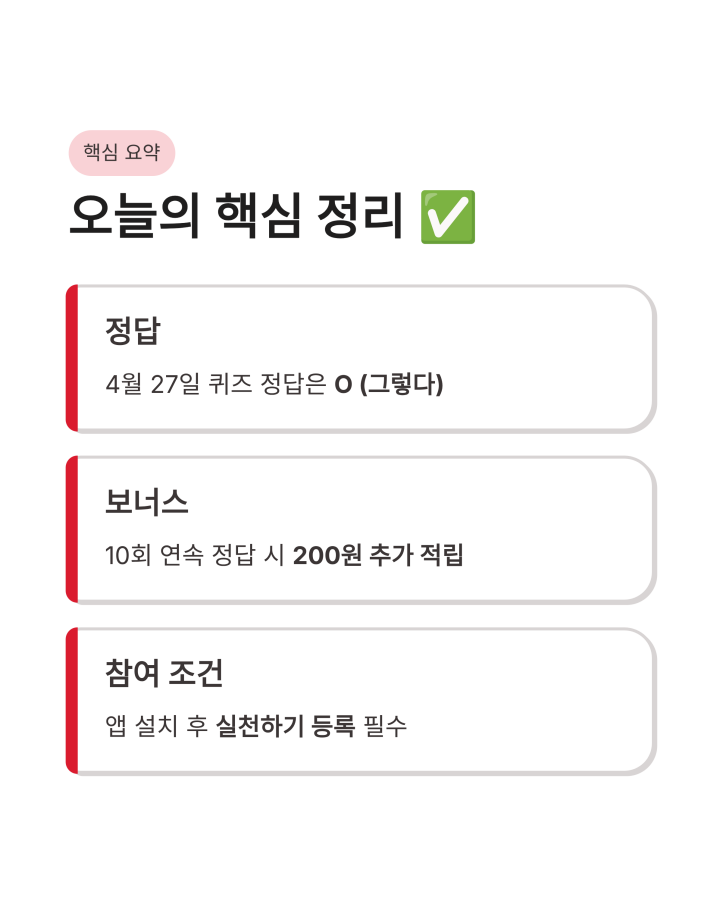Click the bold 200원 추가 적립 text
723x904 pixels.
pyautogui.click(x=378, y=555)
